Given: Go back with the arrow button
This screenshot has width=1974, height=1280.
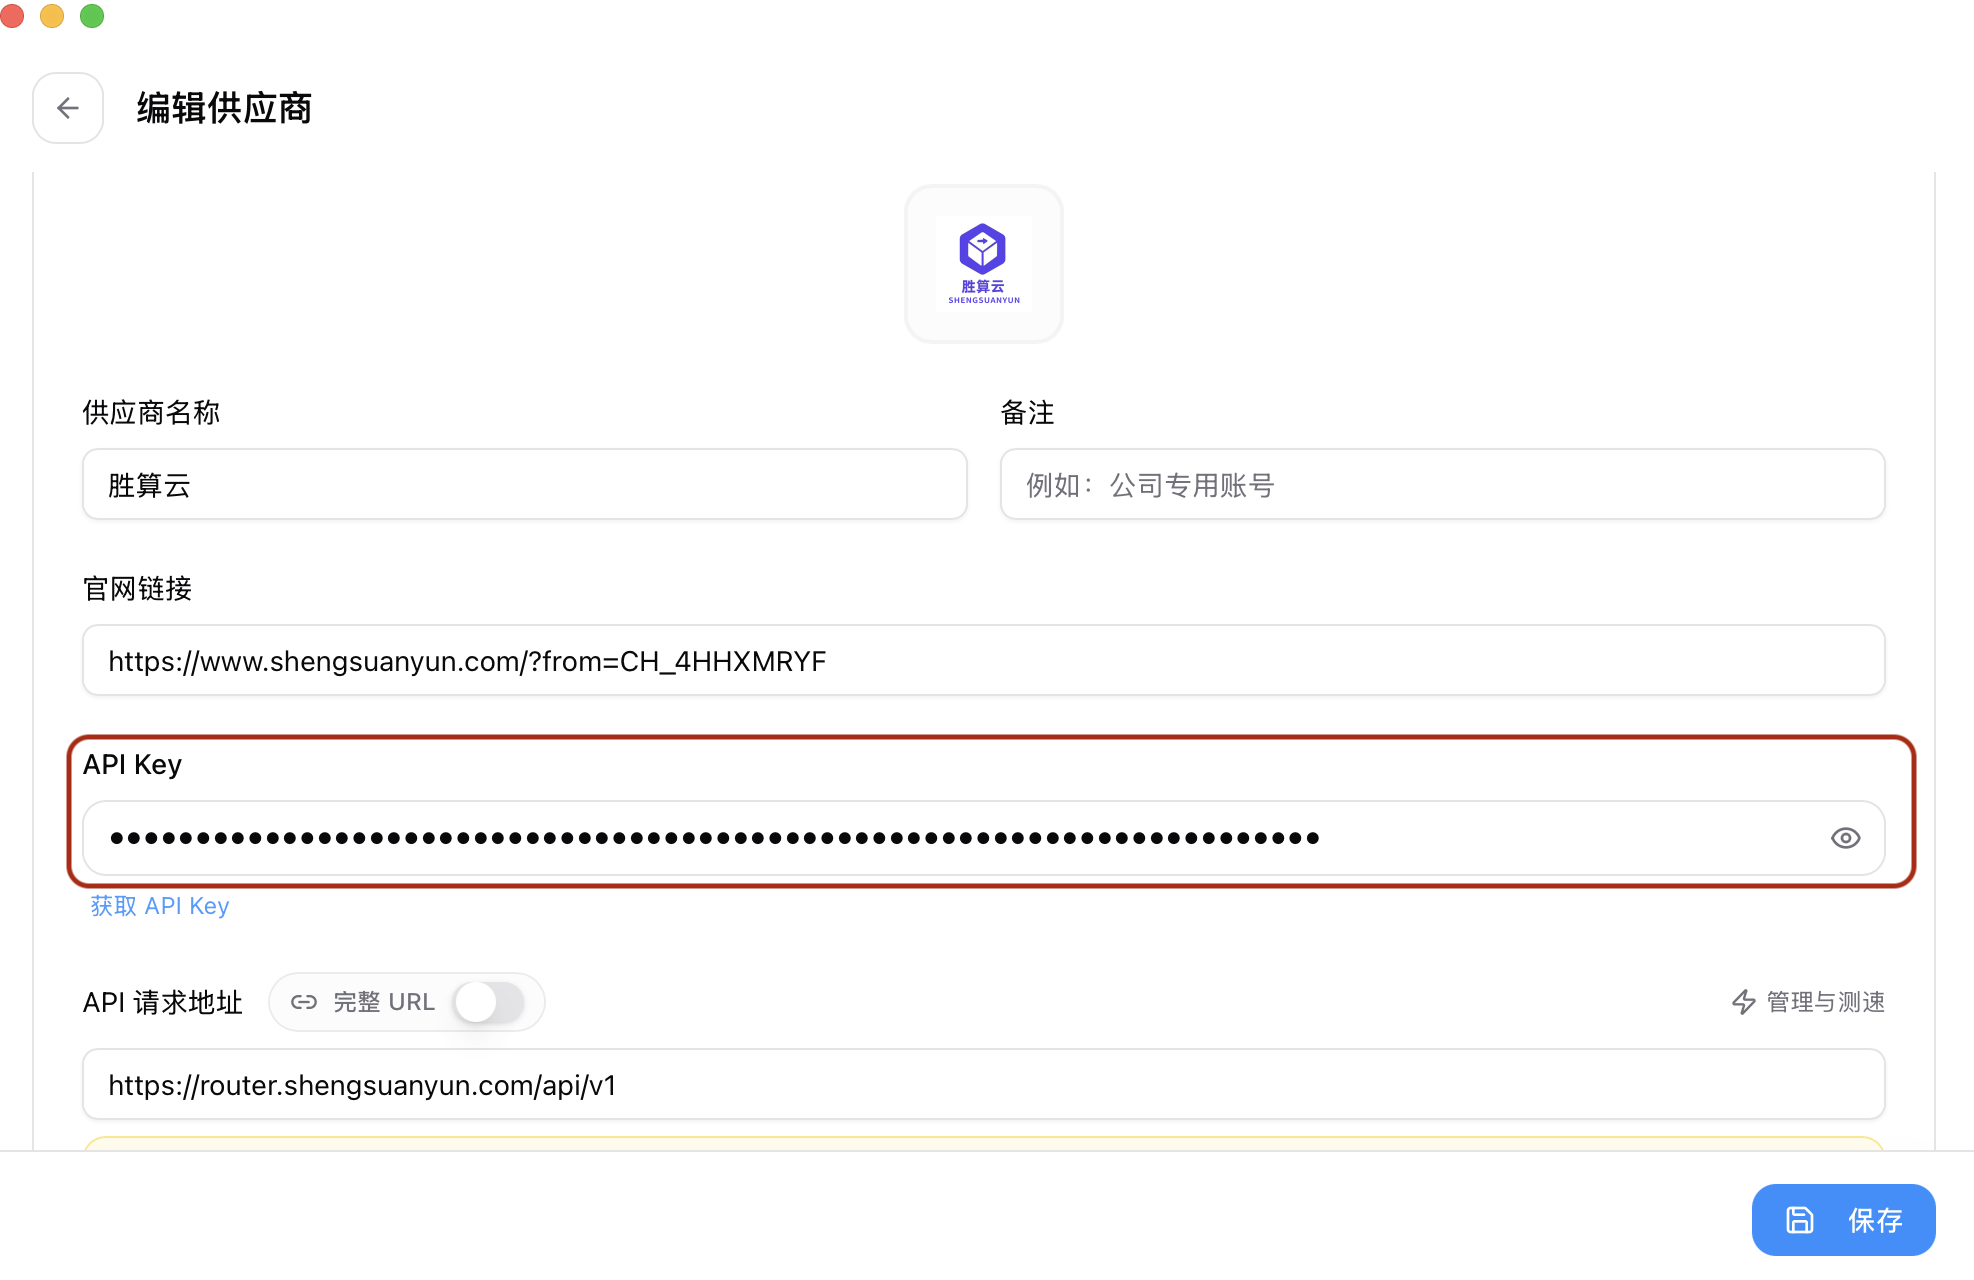Looking at the screenshot, I should (x=68, y=108).
